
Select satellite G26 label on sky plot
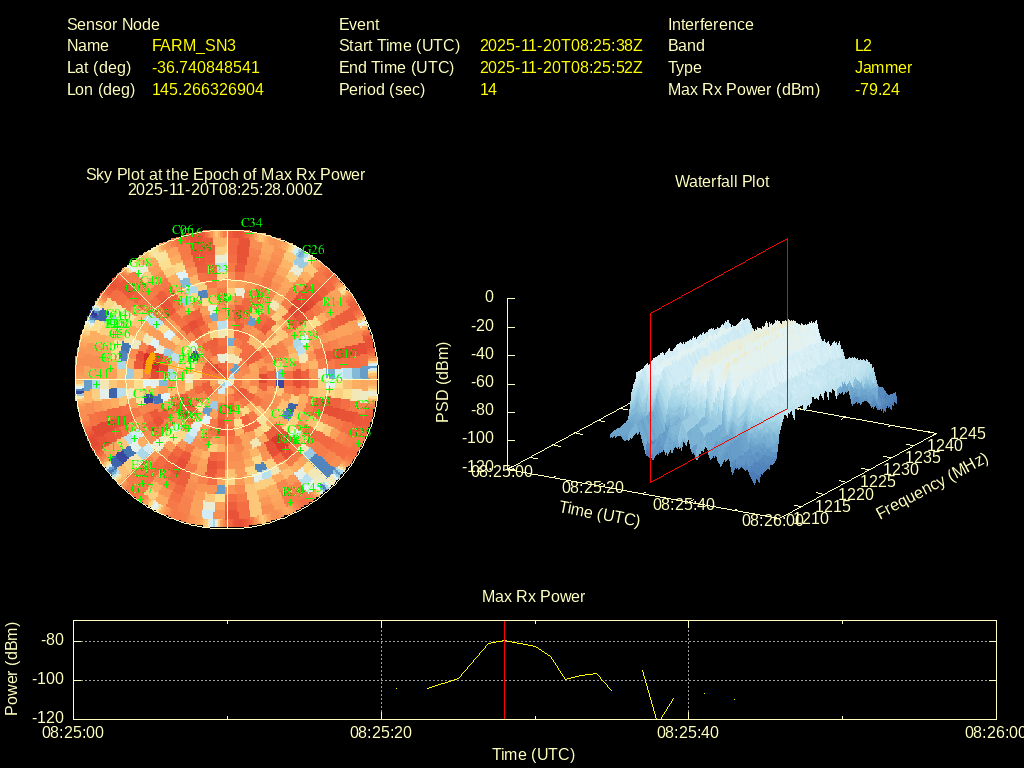313,249
